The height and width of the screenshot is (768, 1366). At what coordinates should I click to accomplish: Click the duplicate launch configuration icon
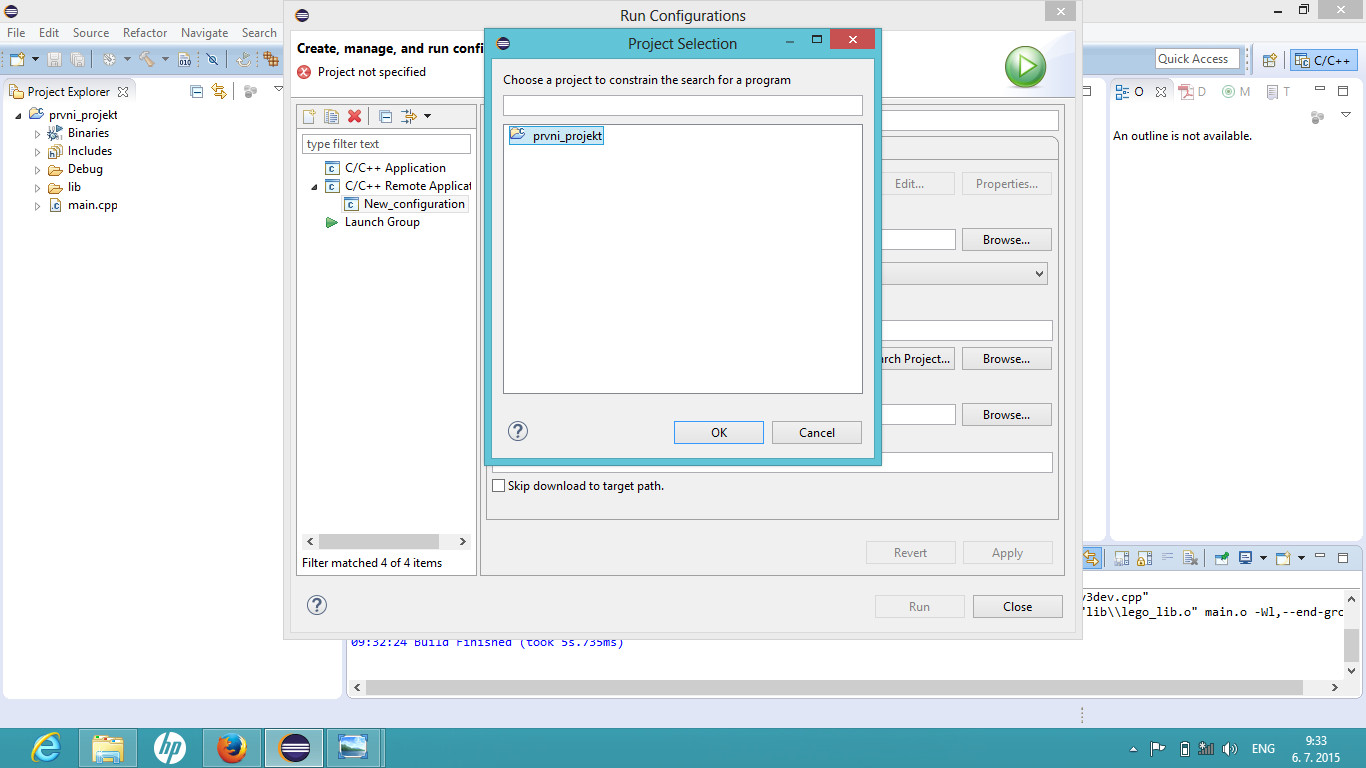point(331,116)
